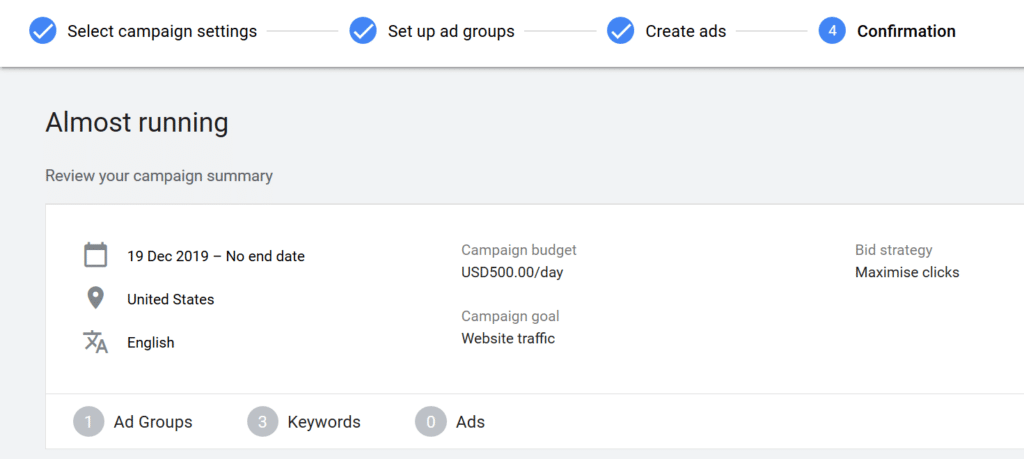Viewport: 1024px width, 459px height.
Task: Click the USD500.00/day campaign budget value
Action: point(512,272)
